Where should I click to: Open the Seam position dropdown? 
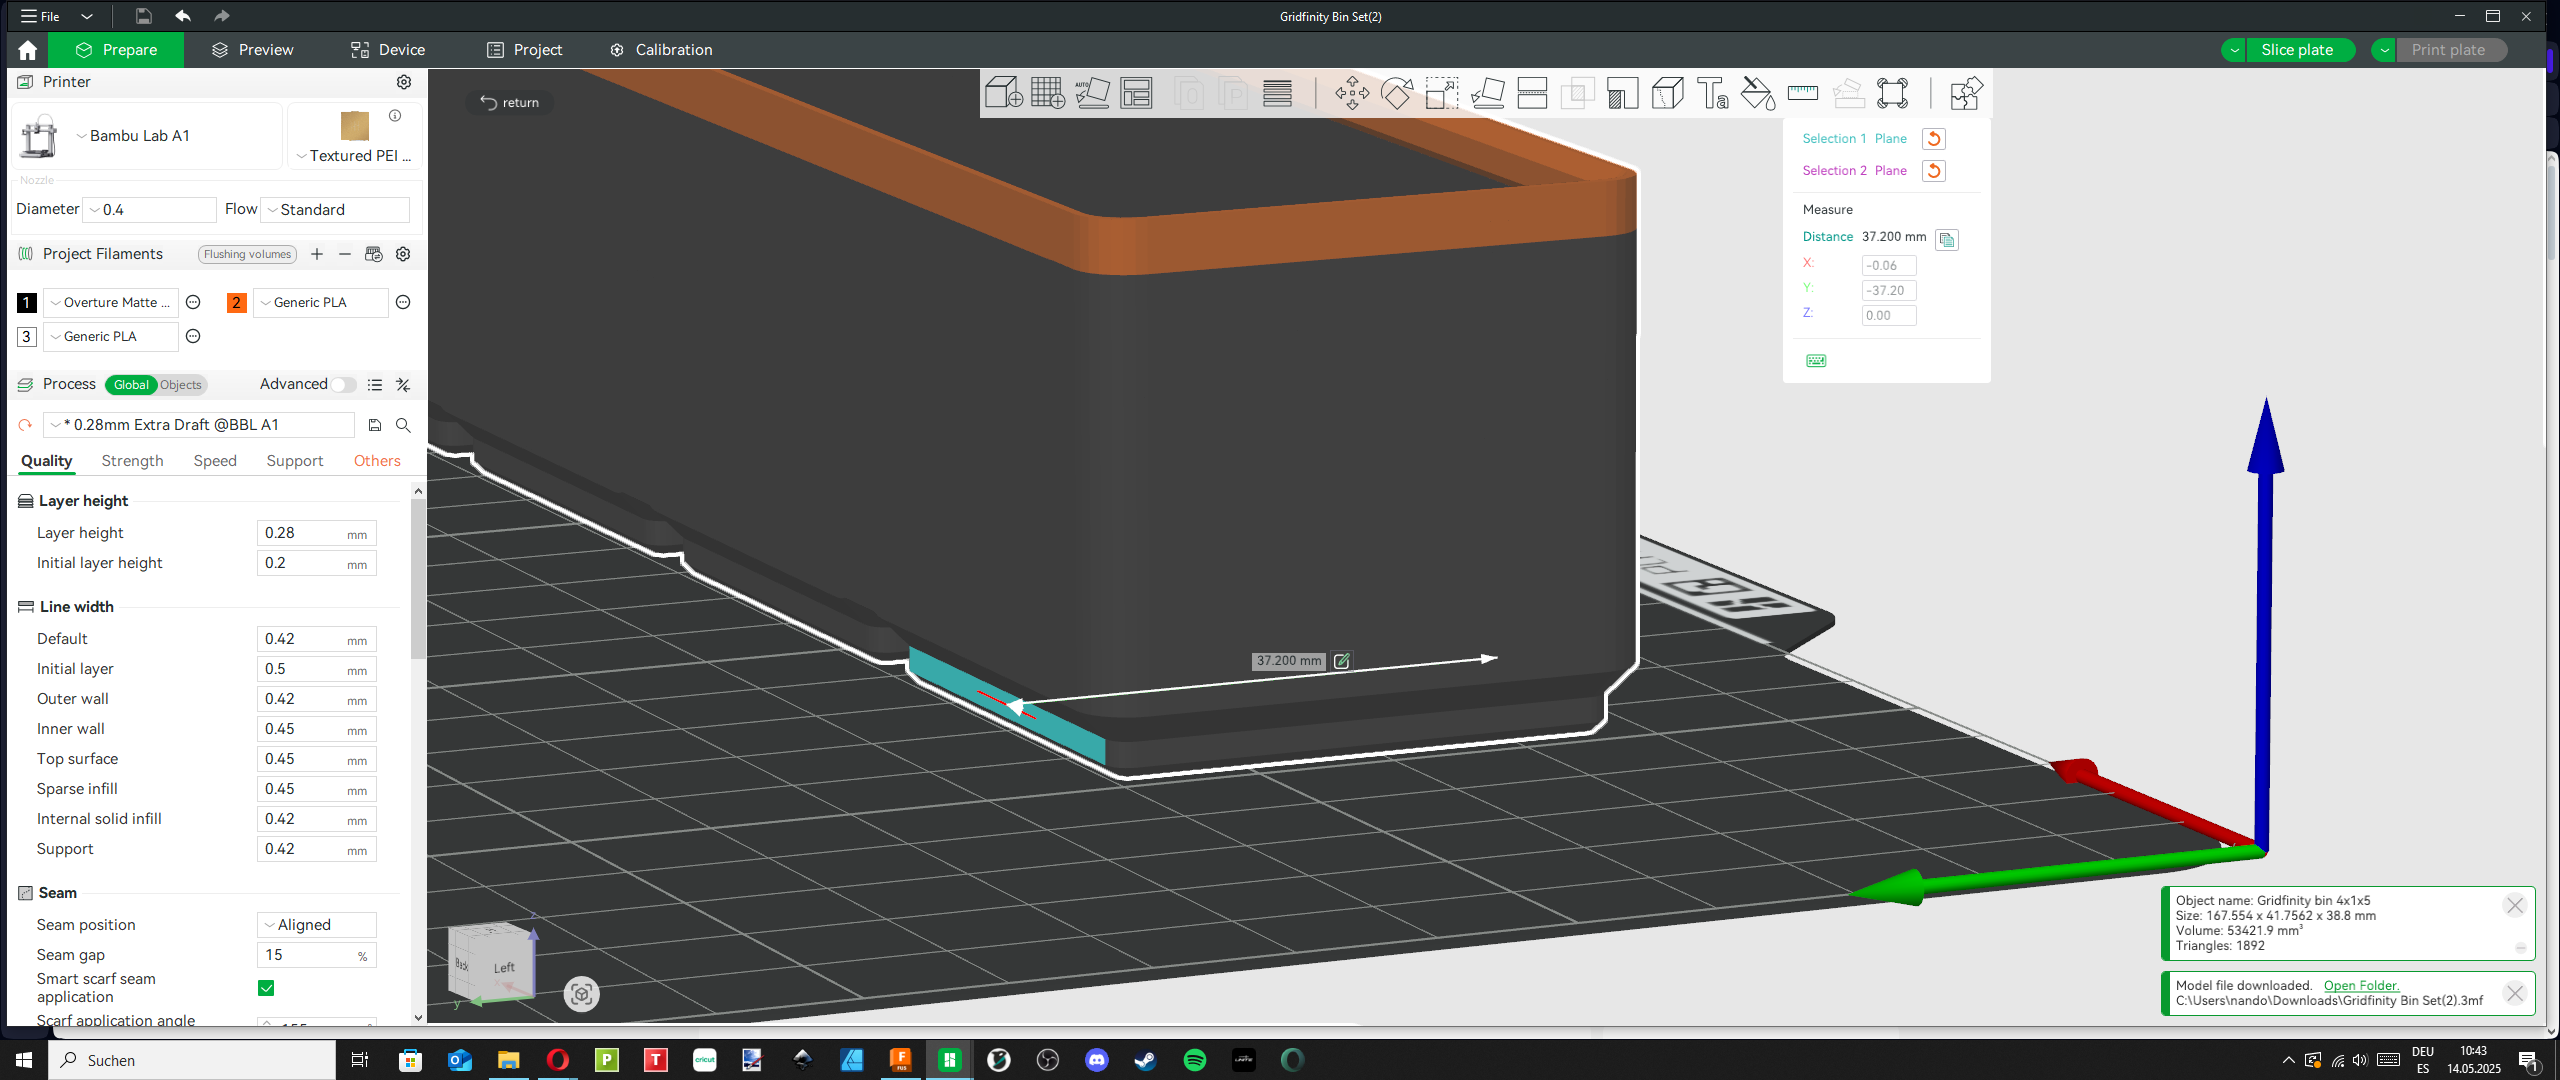317,925
